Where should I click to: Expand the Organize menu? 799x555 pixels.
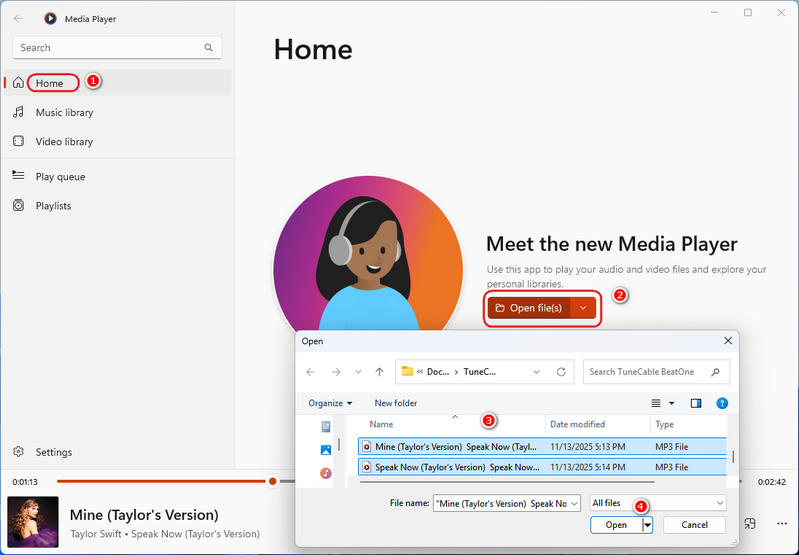click(330, 403)
